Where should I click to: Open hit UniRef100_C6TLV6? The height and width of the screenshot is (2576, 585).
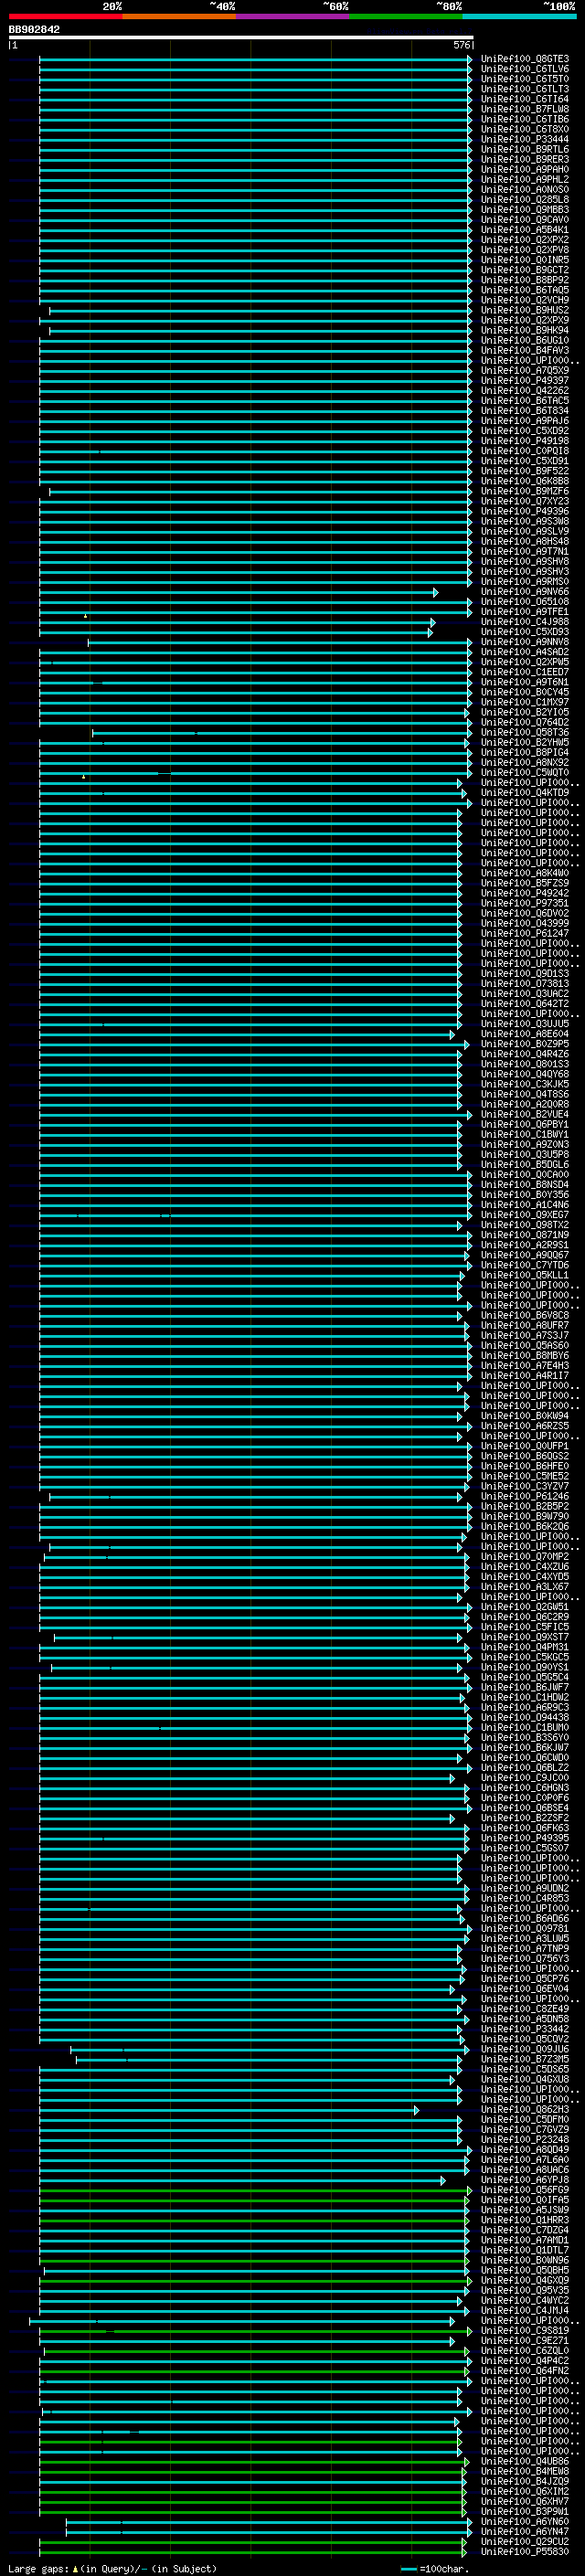[x=524, y=69]
